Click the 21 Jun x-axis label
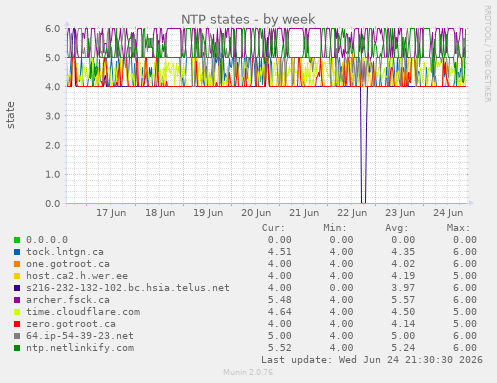 point(304,213)
